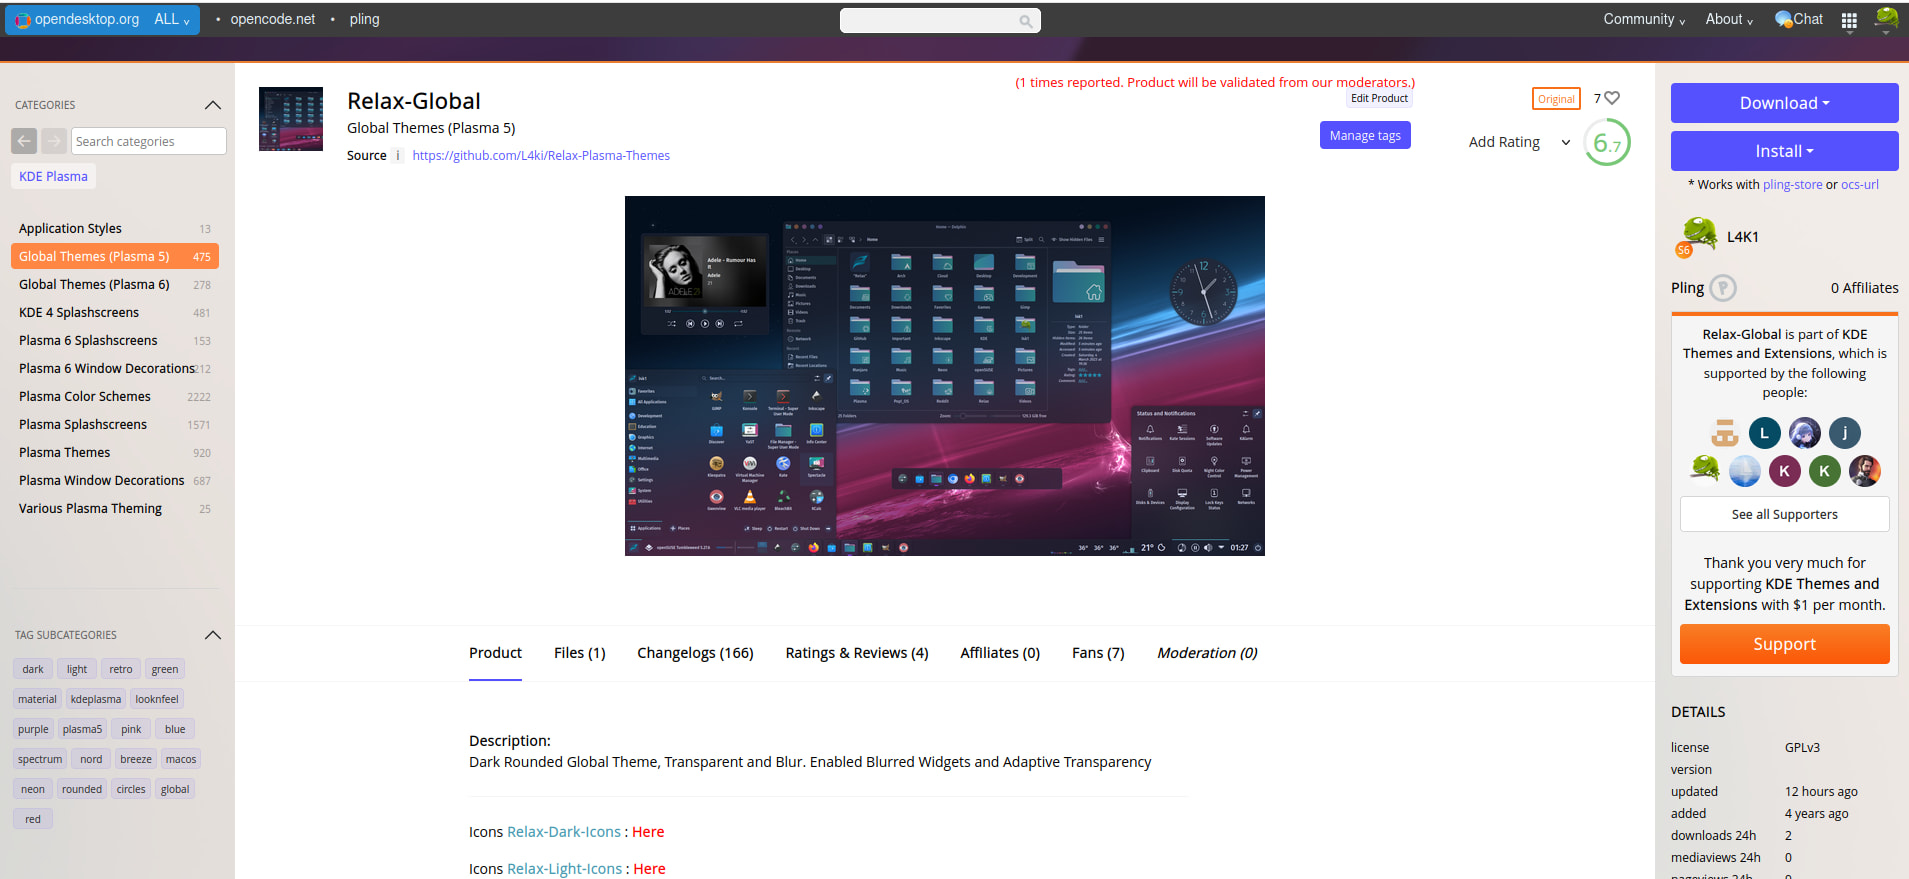Click the back arrow in categories panel
Image resolution: width=1909 pixels, height=879 pixels.
pos(24,141)
